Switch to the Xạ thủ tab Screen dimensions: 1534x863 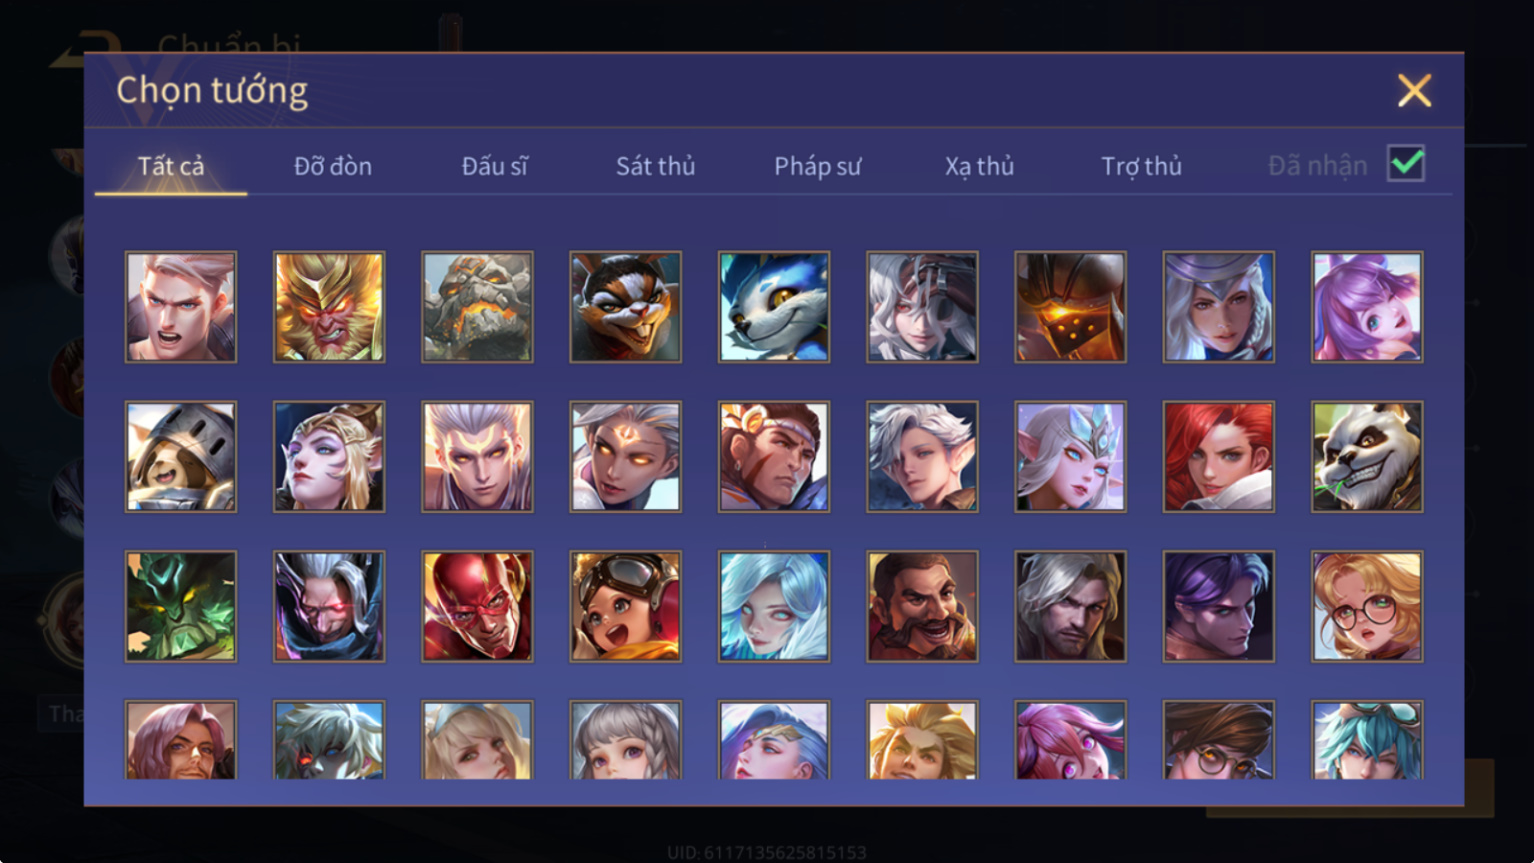tap(979, 166)
